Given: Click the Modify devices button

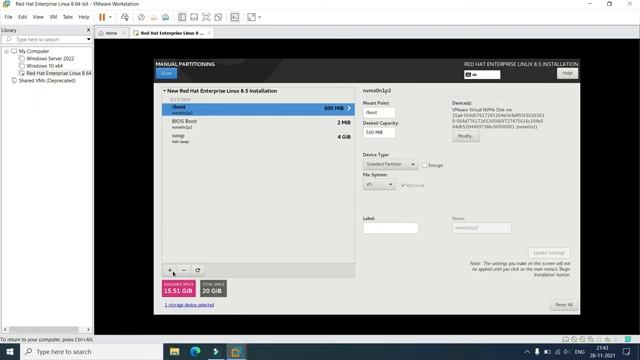Looking at the screenshot, I should tap(466, 136).
